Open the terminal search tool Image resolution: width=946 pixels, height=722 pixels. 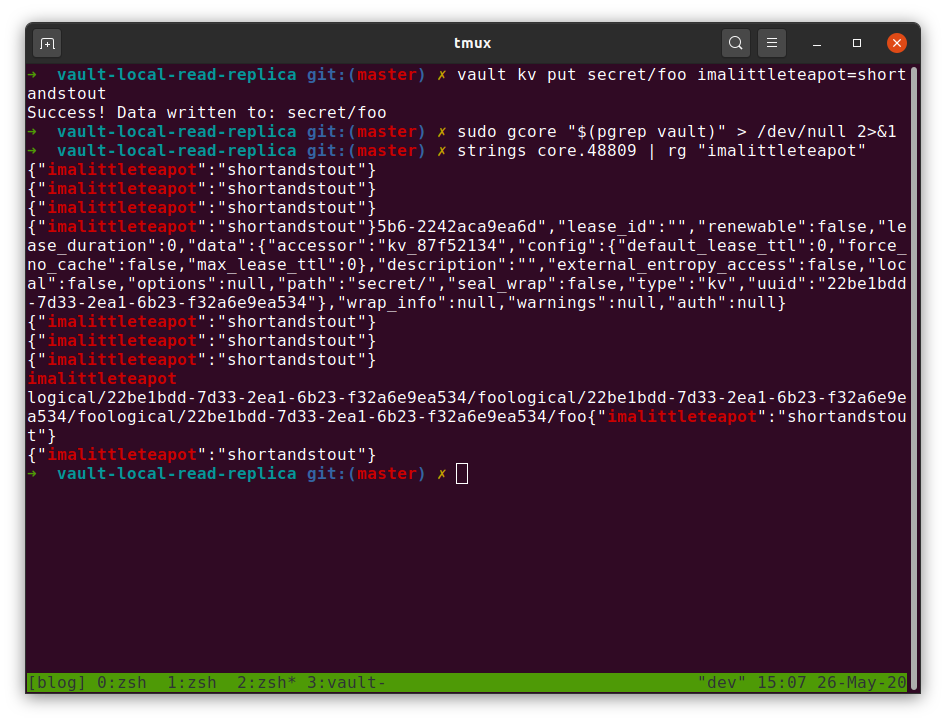tap(735, 43)
